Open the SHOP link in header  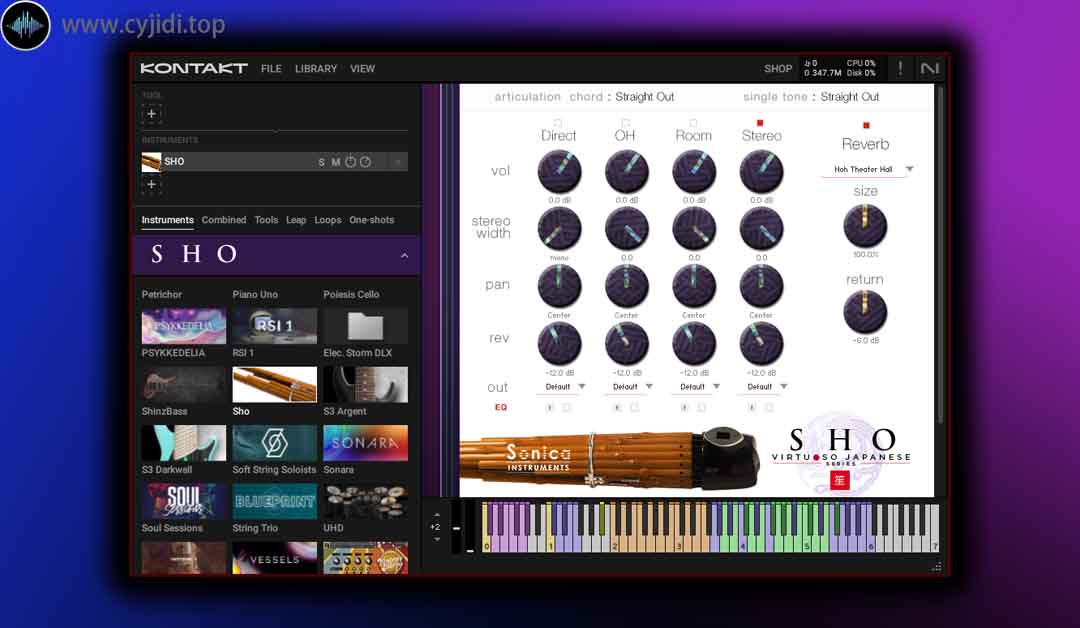[778, 69]
